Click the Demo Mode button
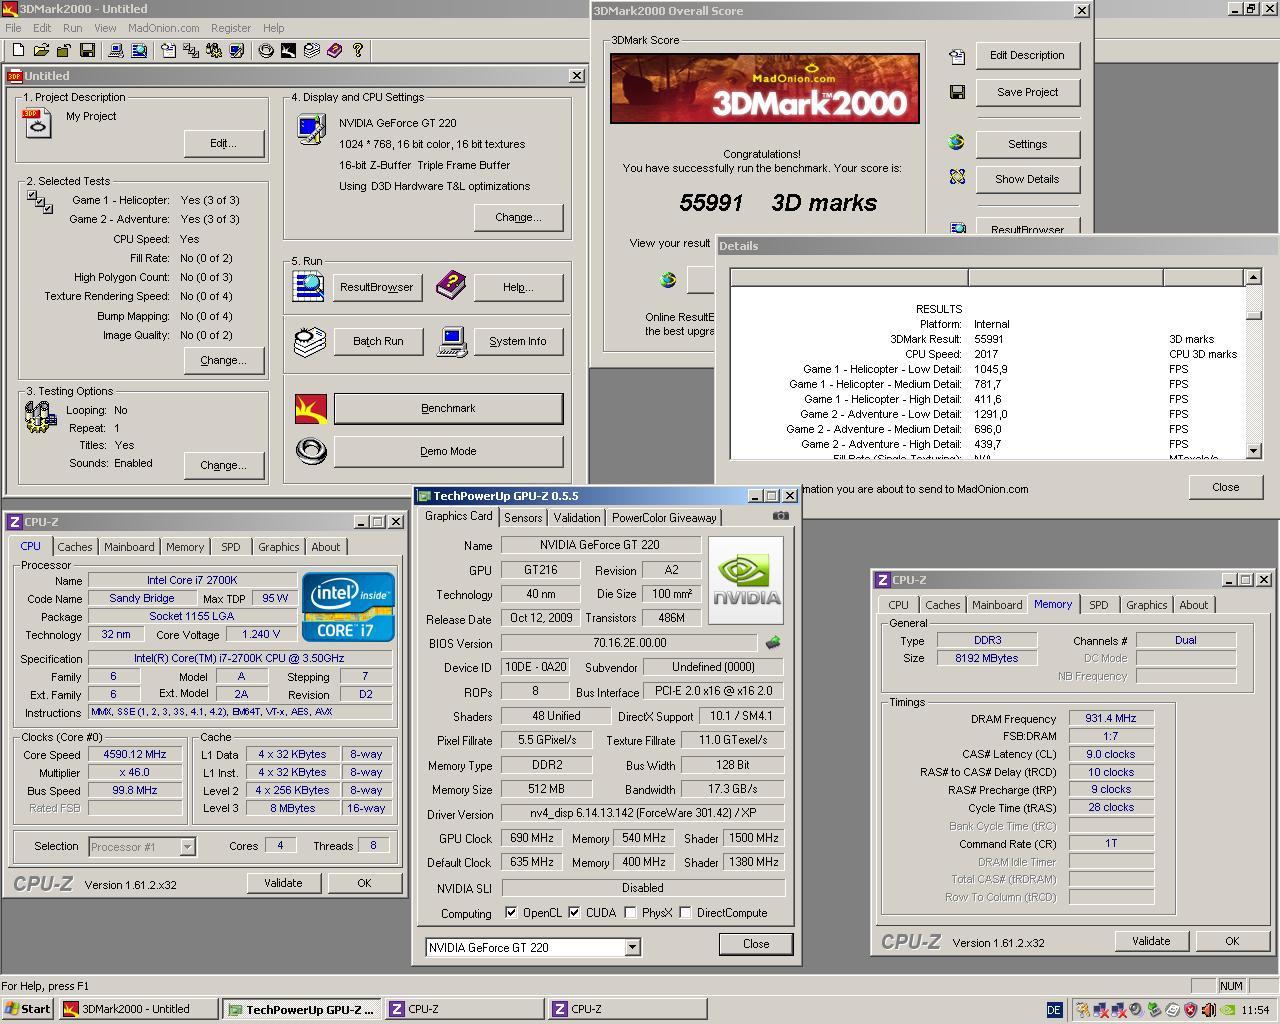The image size is (1280, 1024). click(448, 451)
